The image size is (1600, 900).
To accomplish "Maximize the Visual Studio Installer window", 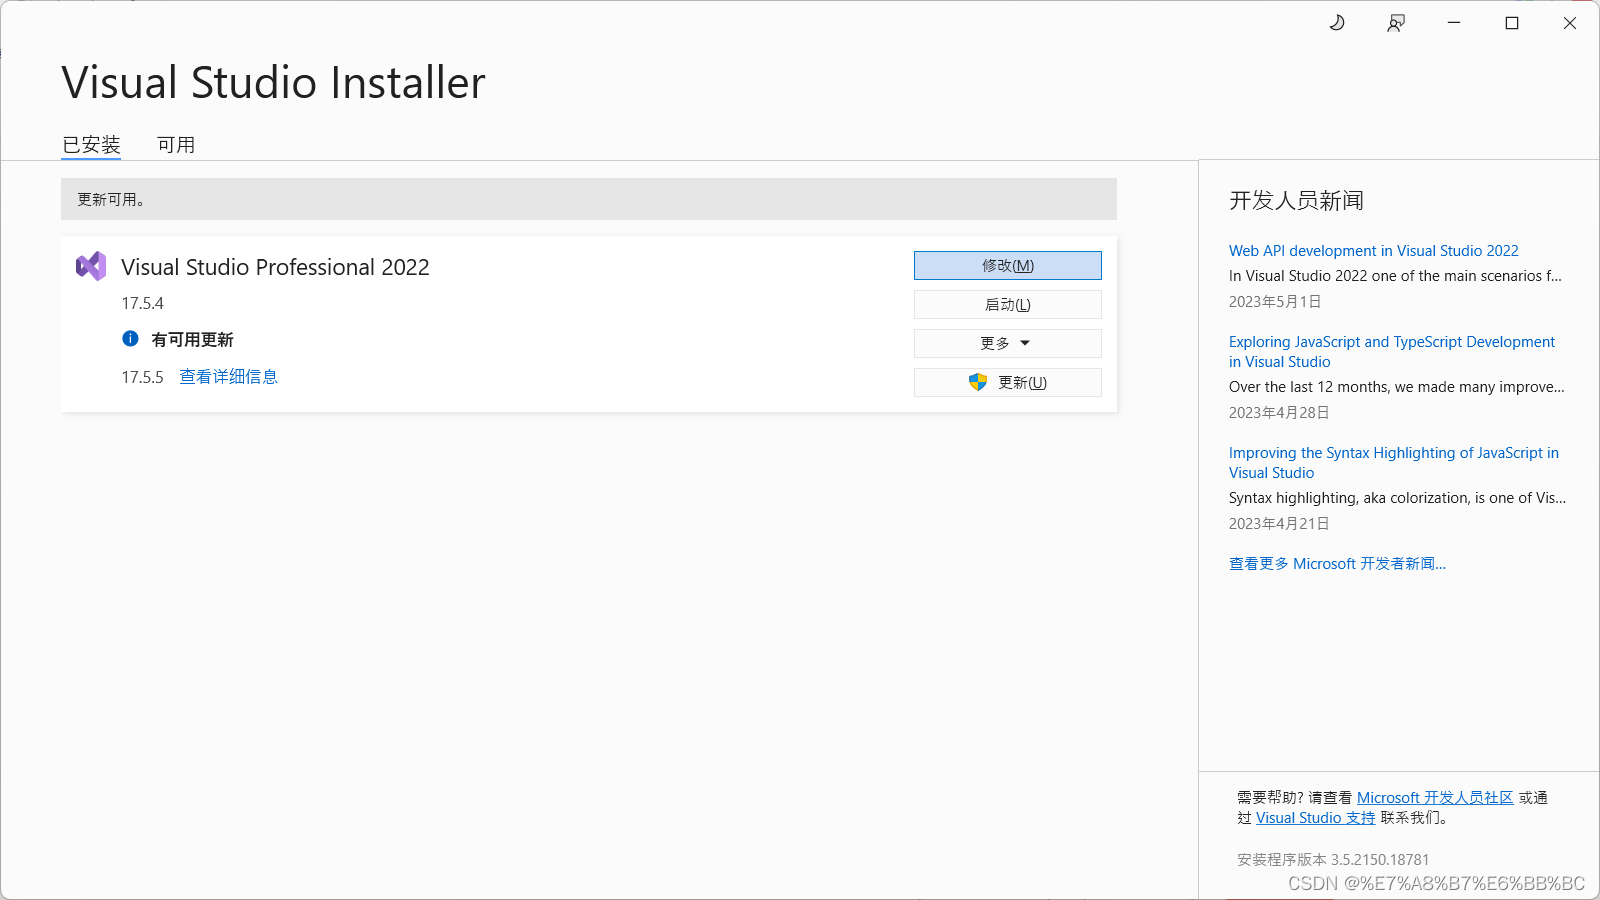I will pos(1511,22).
